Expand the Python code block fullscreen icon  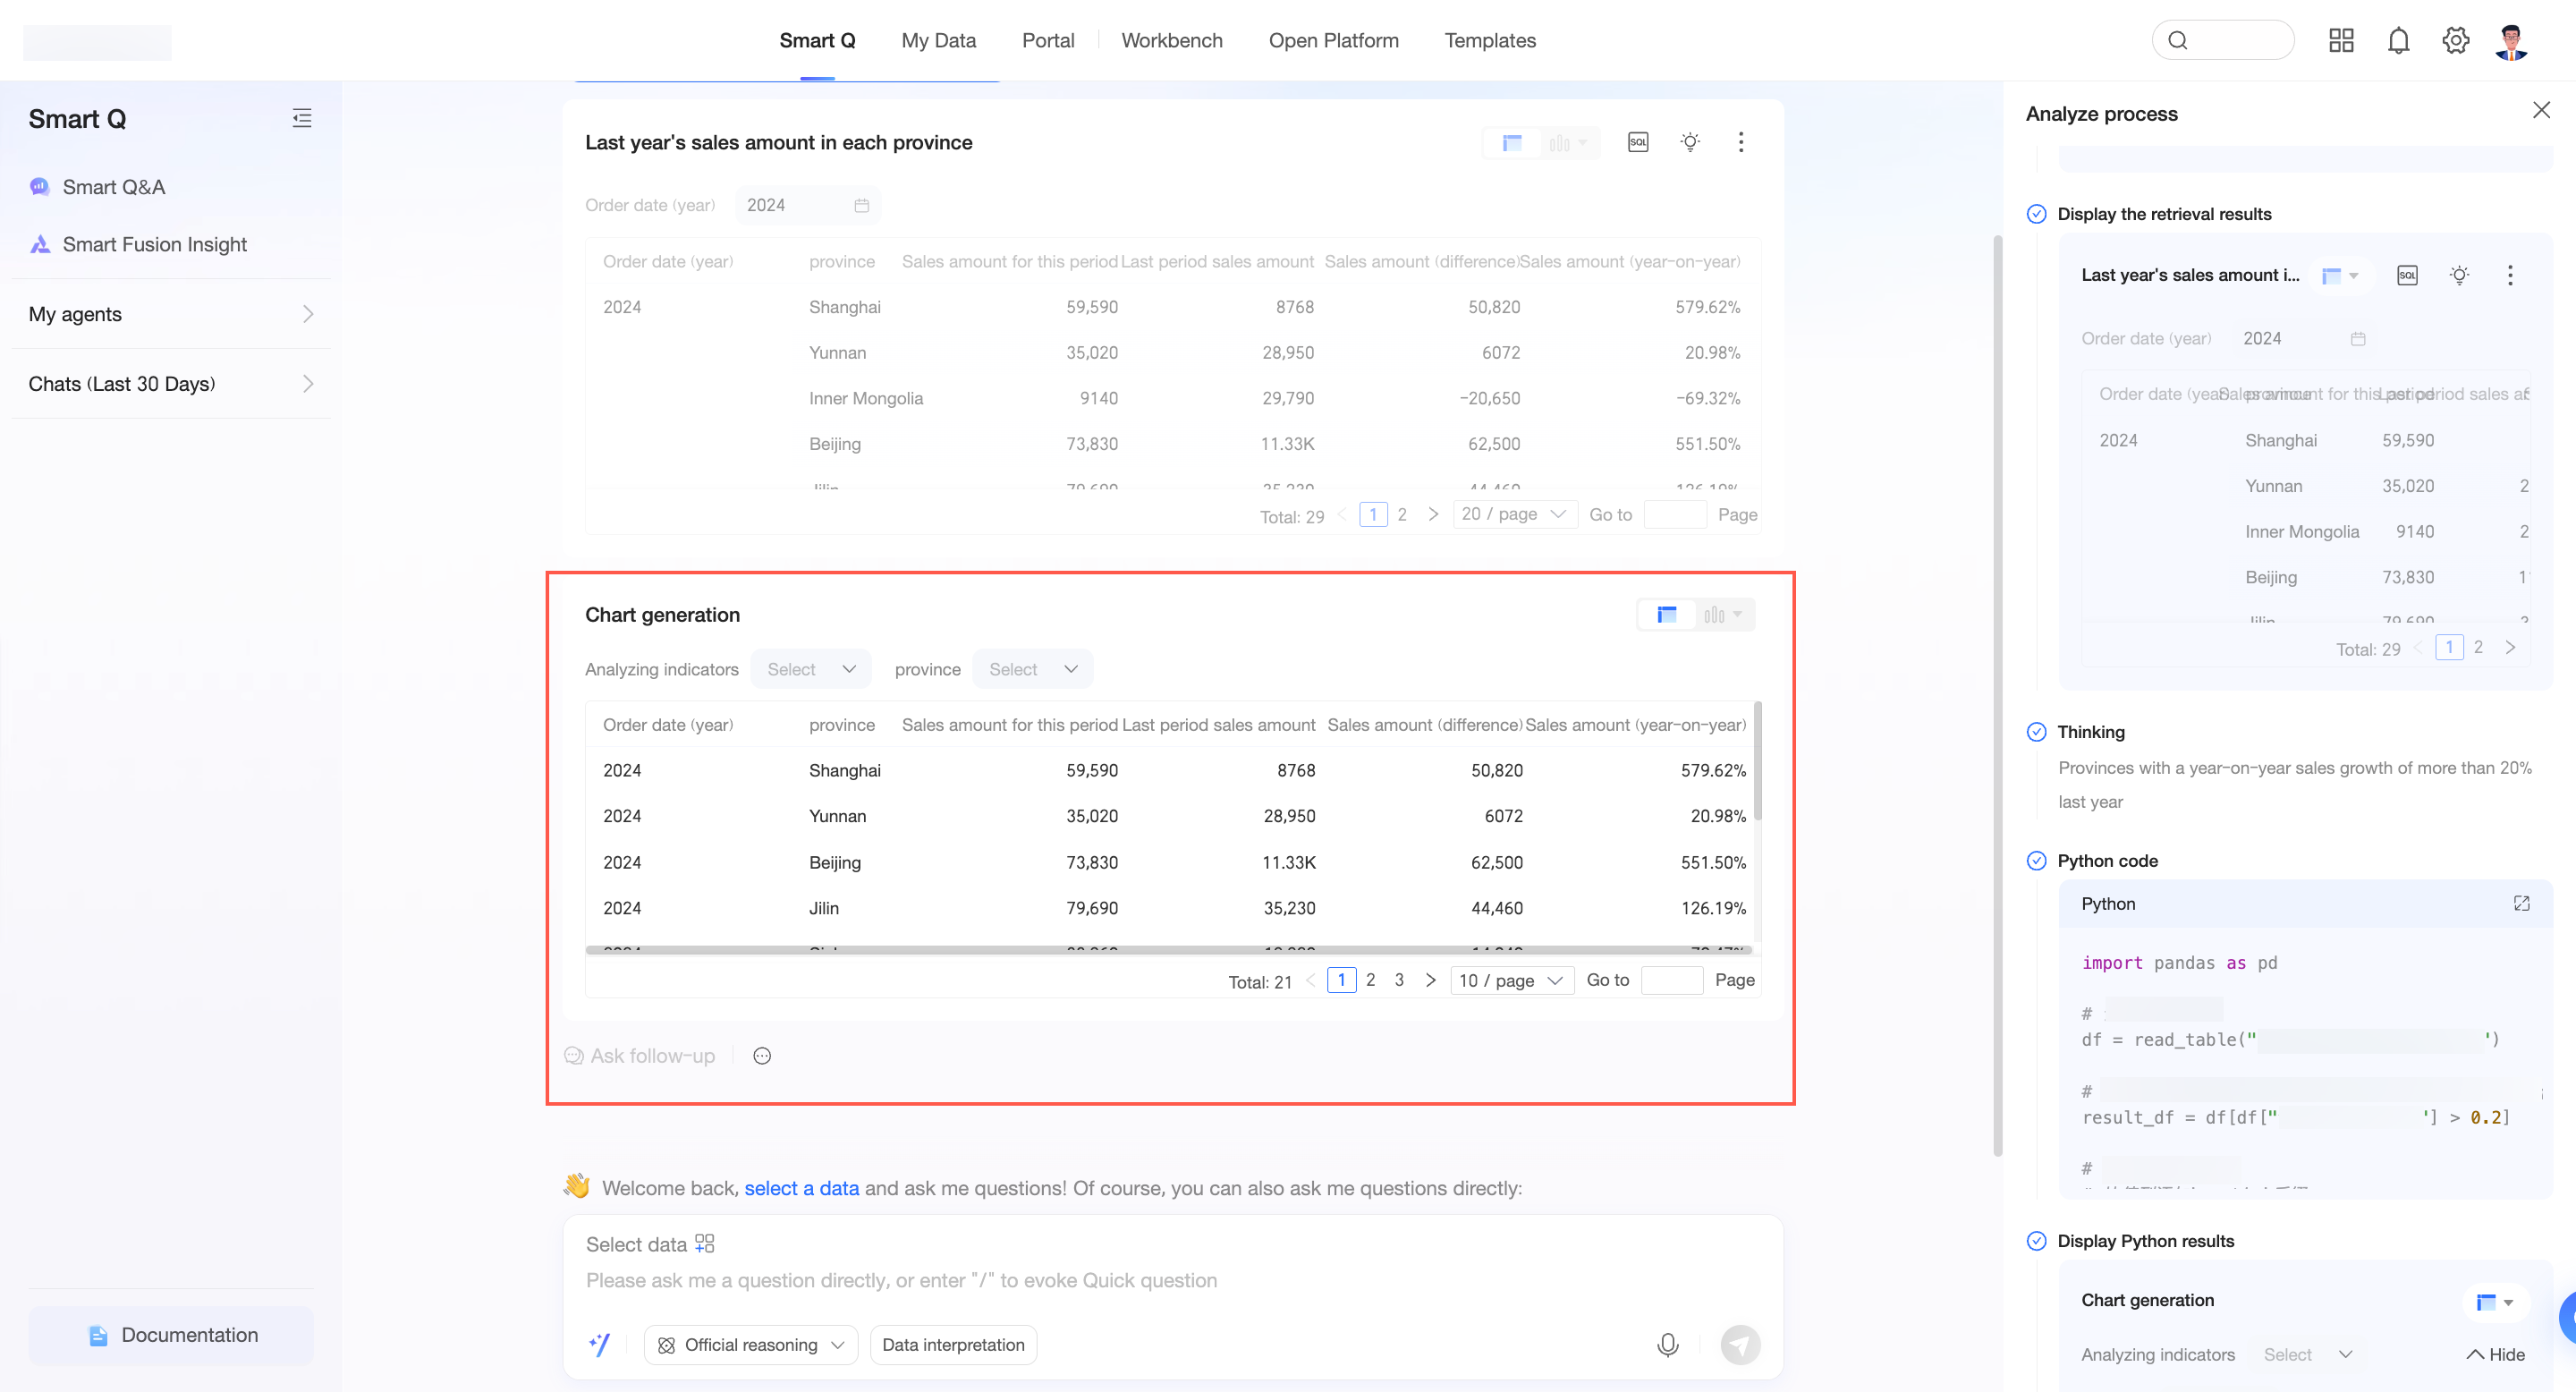click(x=2521, y=903)
